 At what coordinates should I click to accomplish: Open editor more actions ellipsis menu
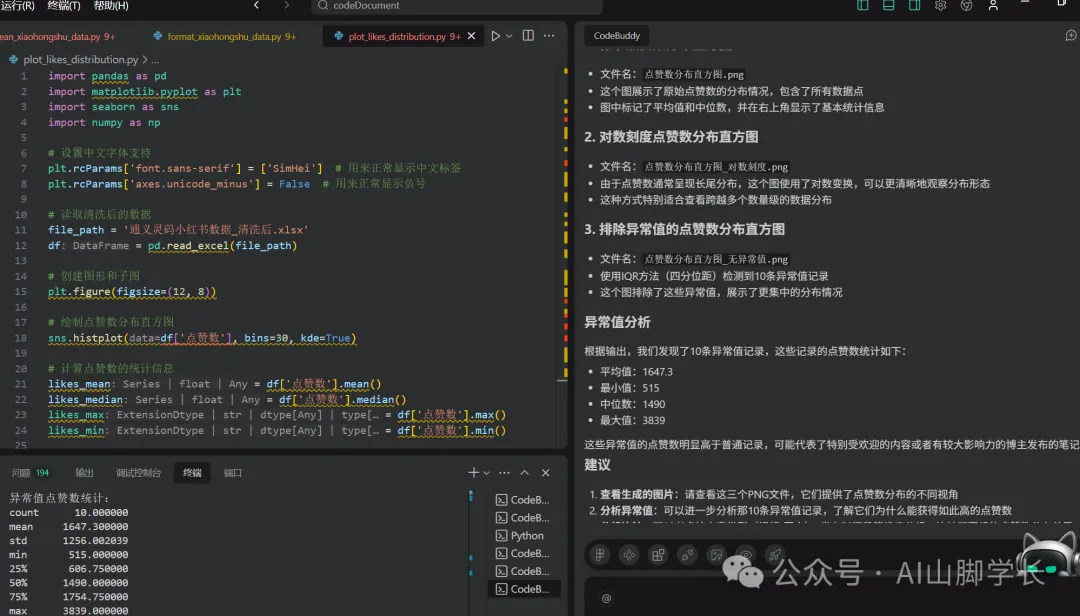549,36
